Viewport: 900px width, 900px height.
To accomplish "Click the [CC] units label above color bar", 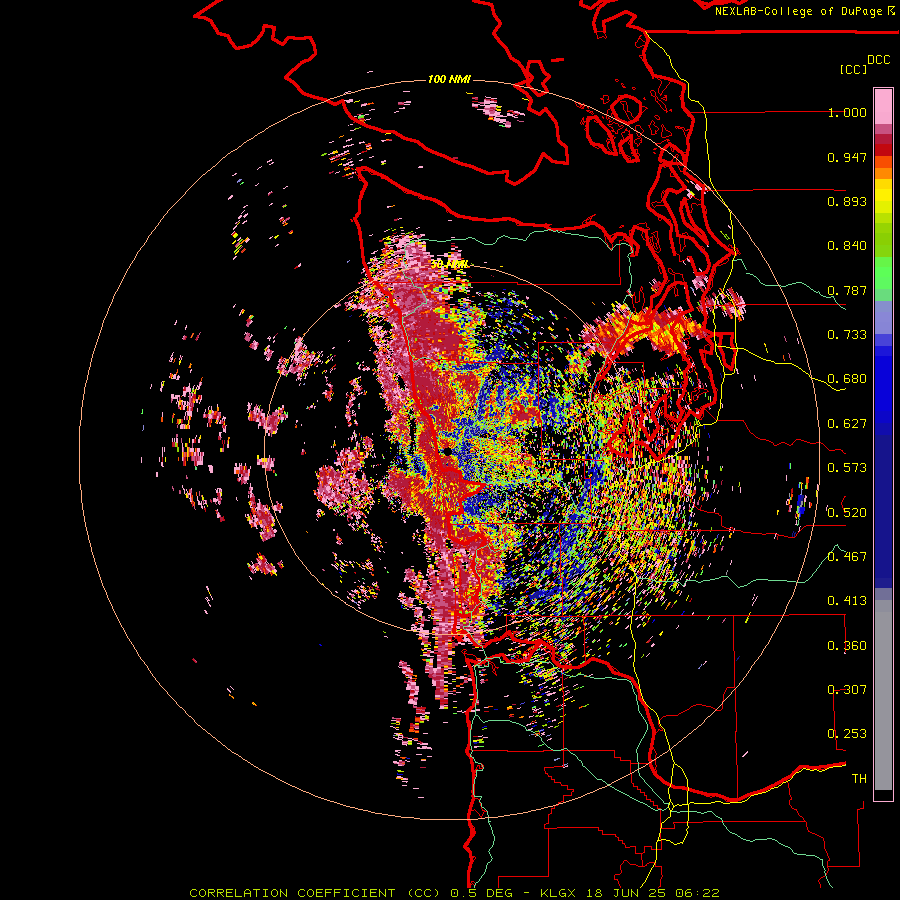I will 853,69.
